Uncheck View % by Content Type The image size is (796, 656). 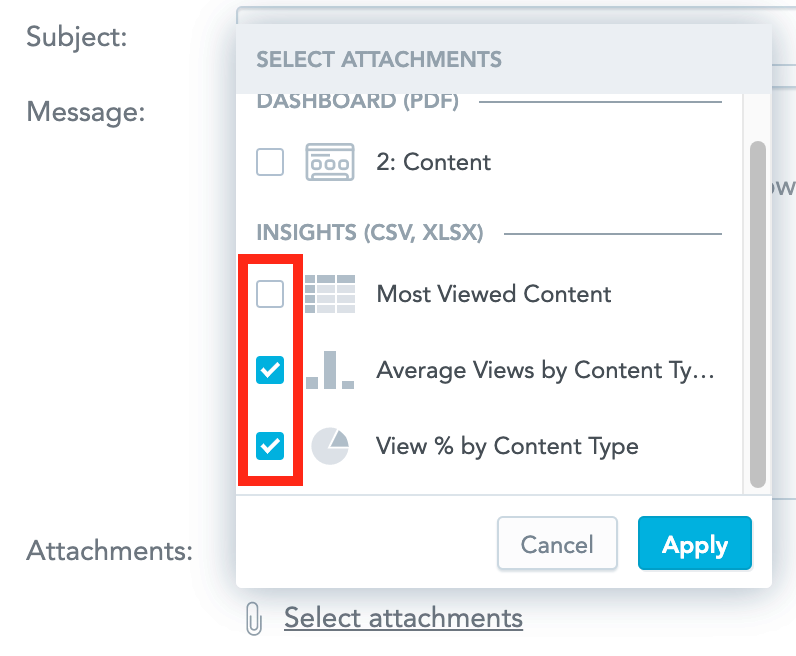coord(270,446)
